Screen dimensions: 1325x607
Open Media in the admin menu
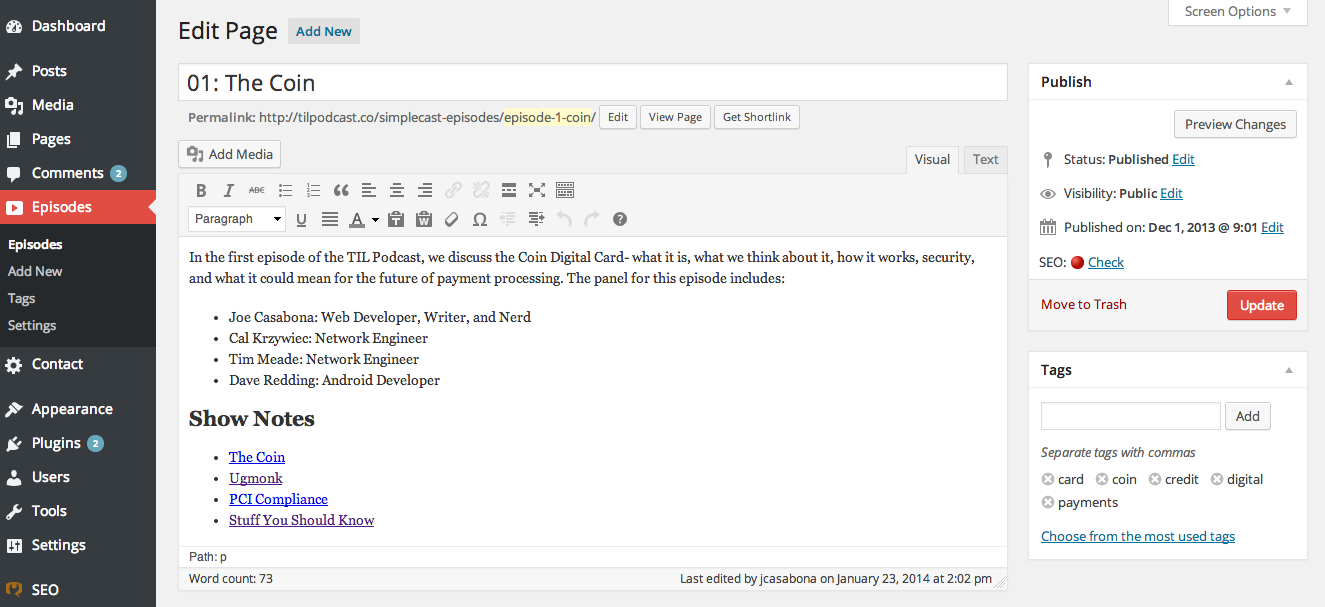click(x=78, y=105)
